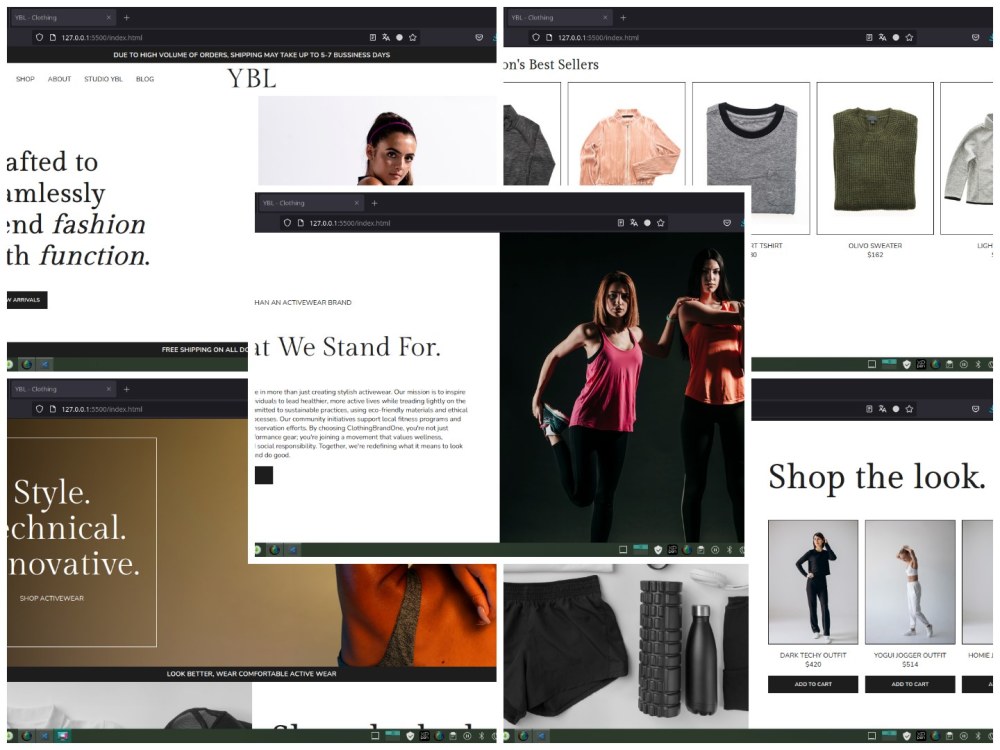The height and width of the screenshot is (750, 1000).
Task: Open new tab in What We Stand For window
Action: (374, 203)
